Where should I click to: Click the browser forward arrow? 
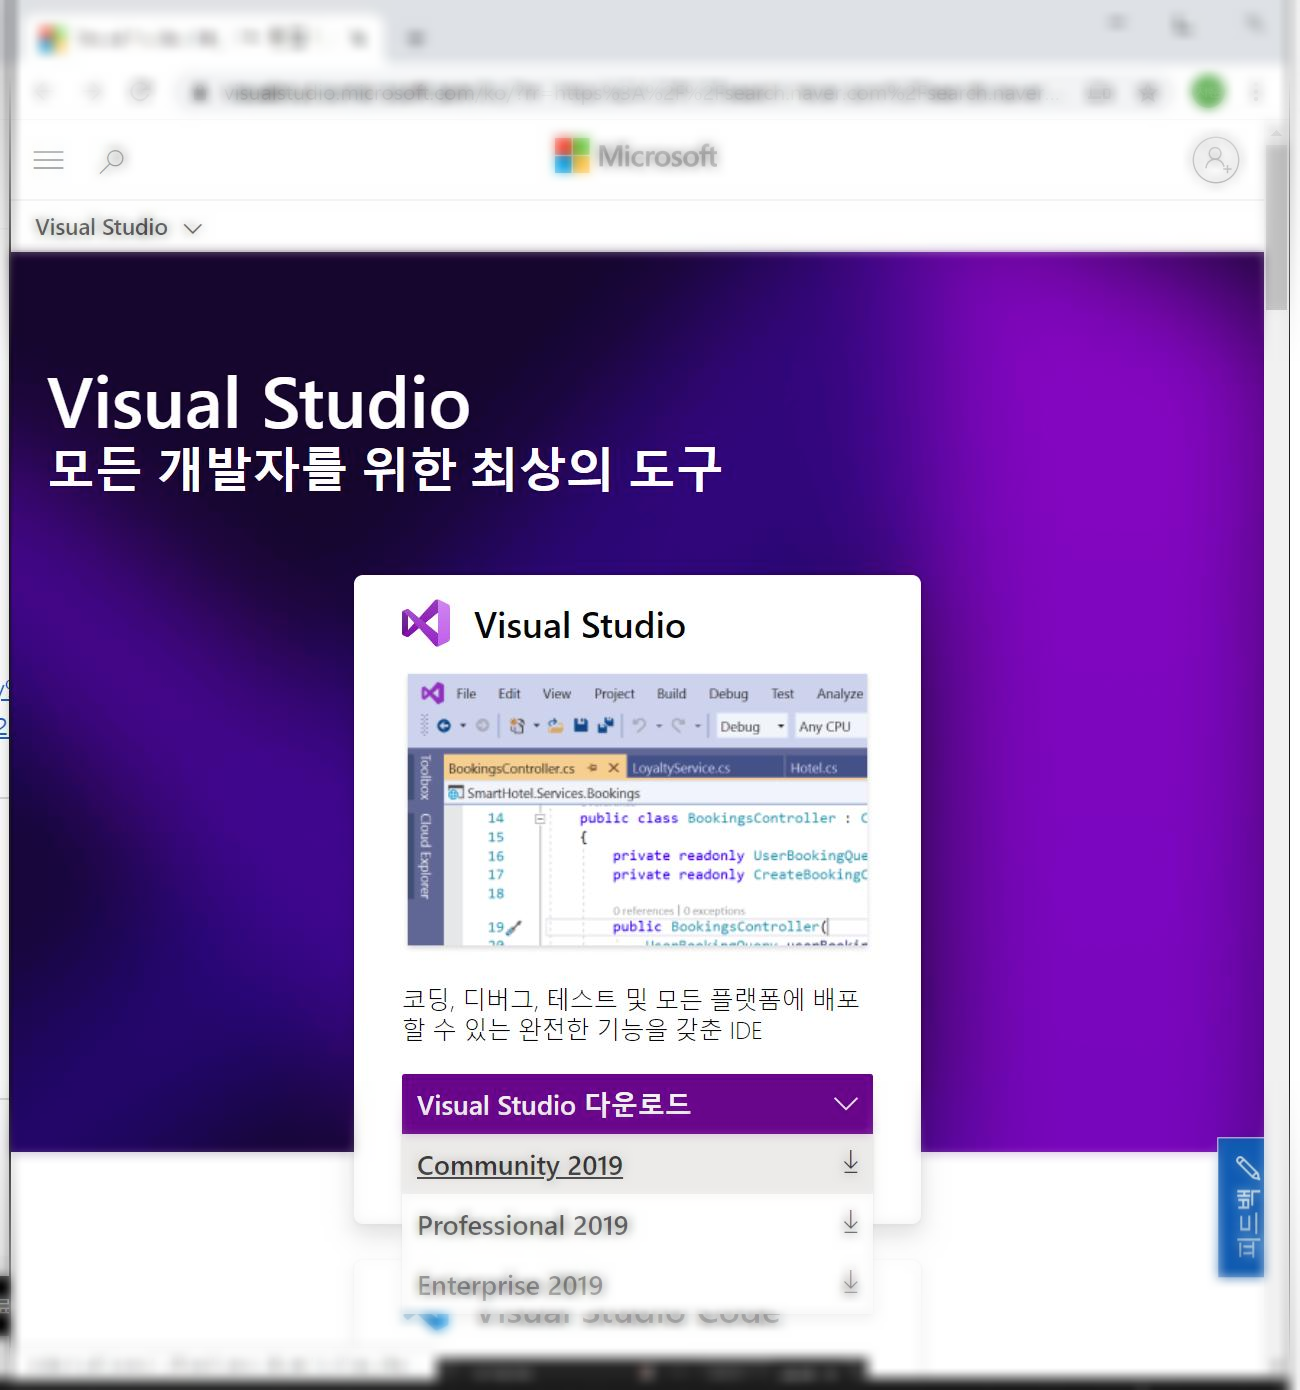click(93, 92)
